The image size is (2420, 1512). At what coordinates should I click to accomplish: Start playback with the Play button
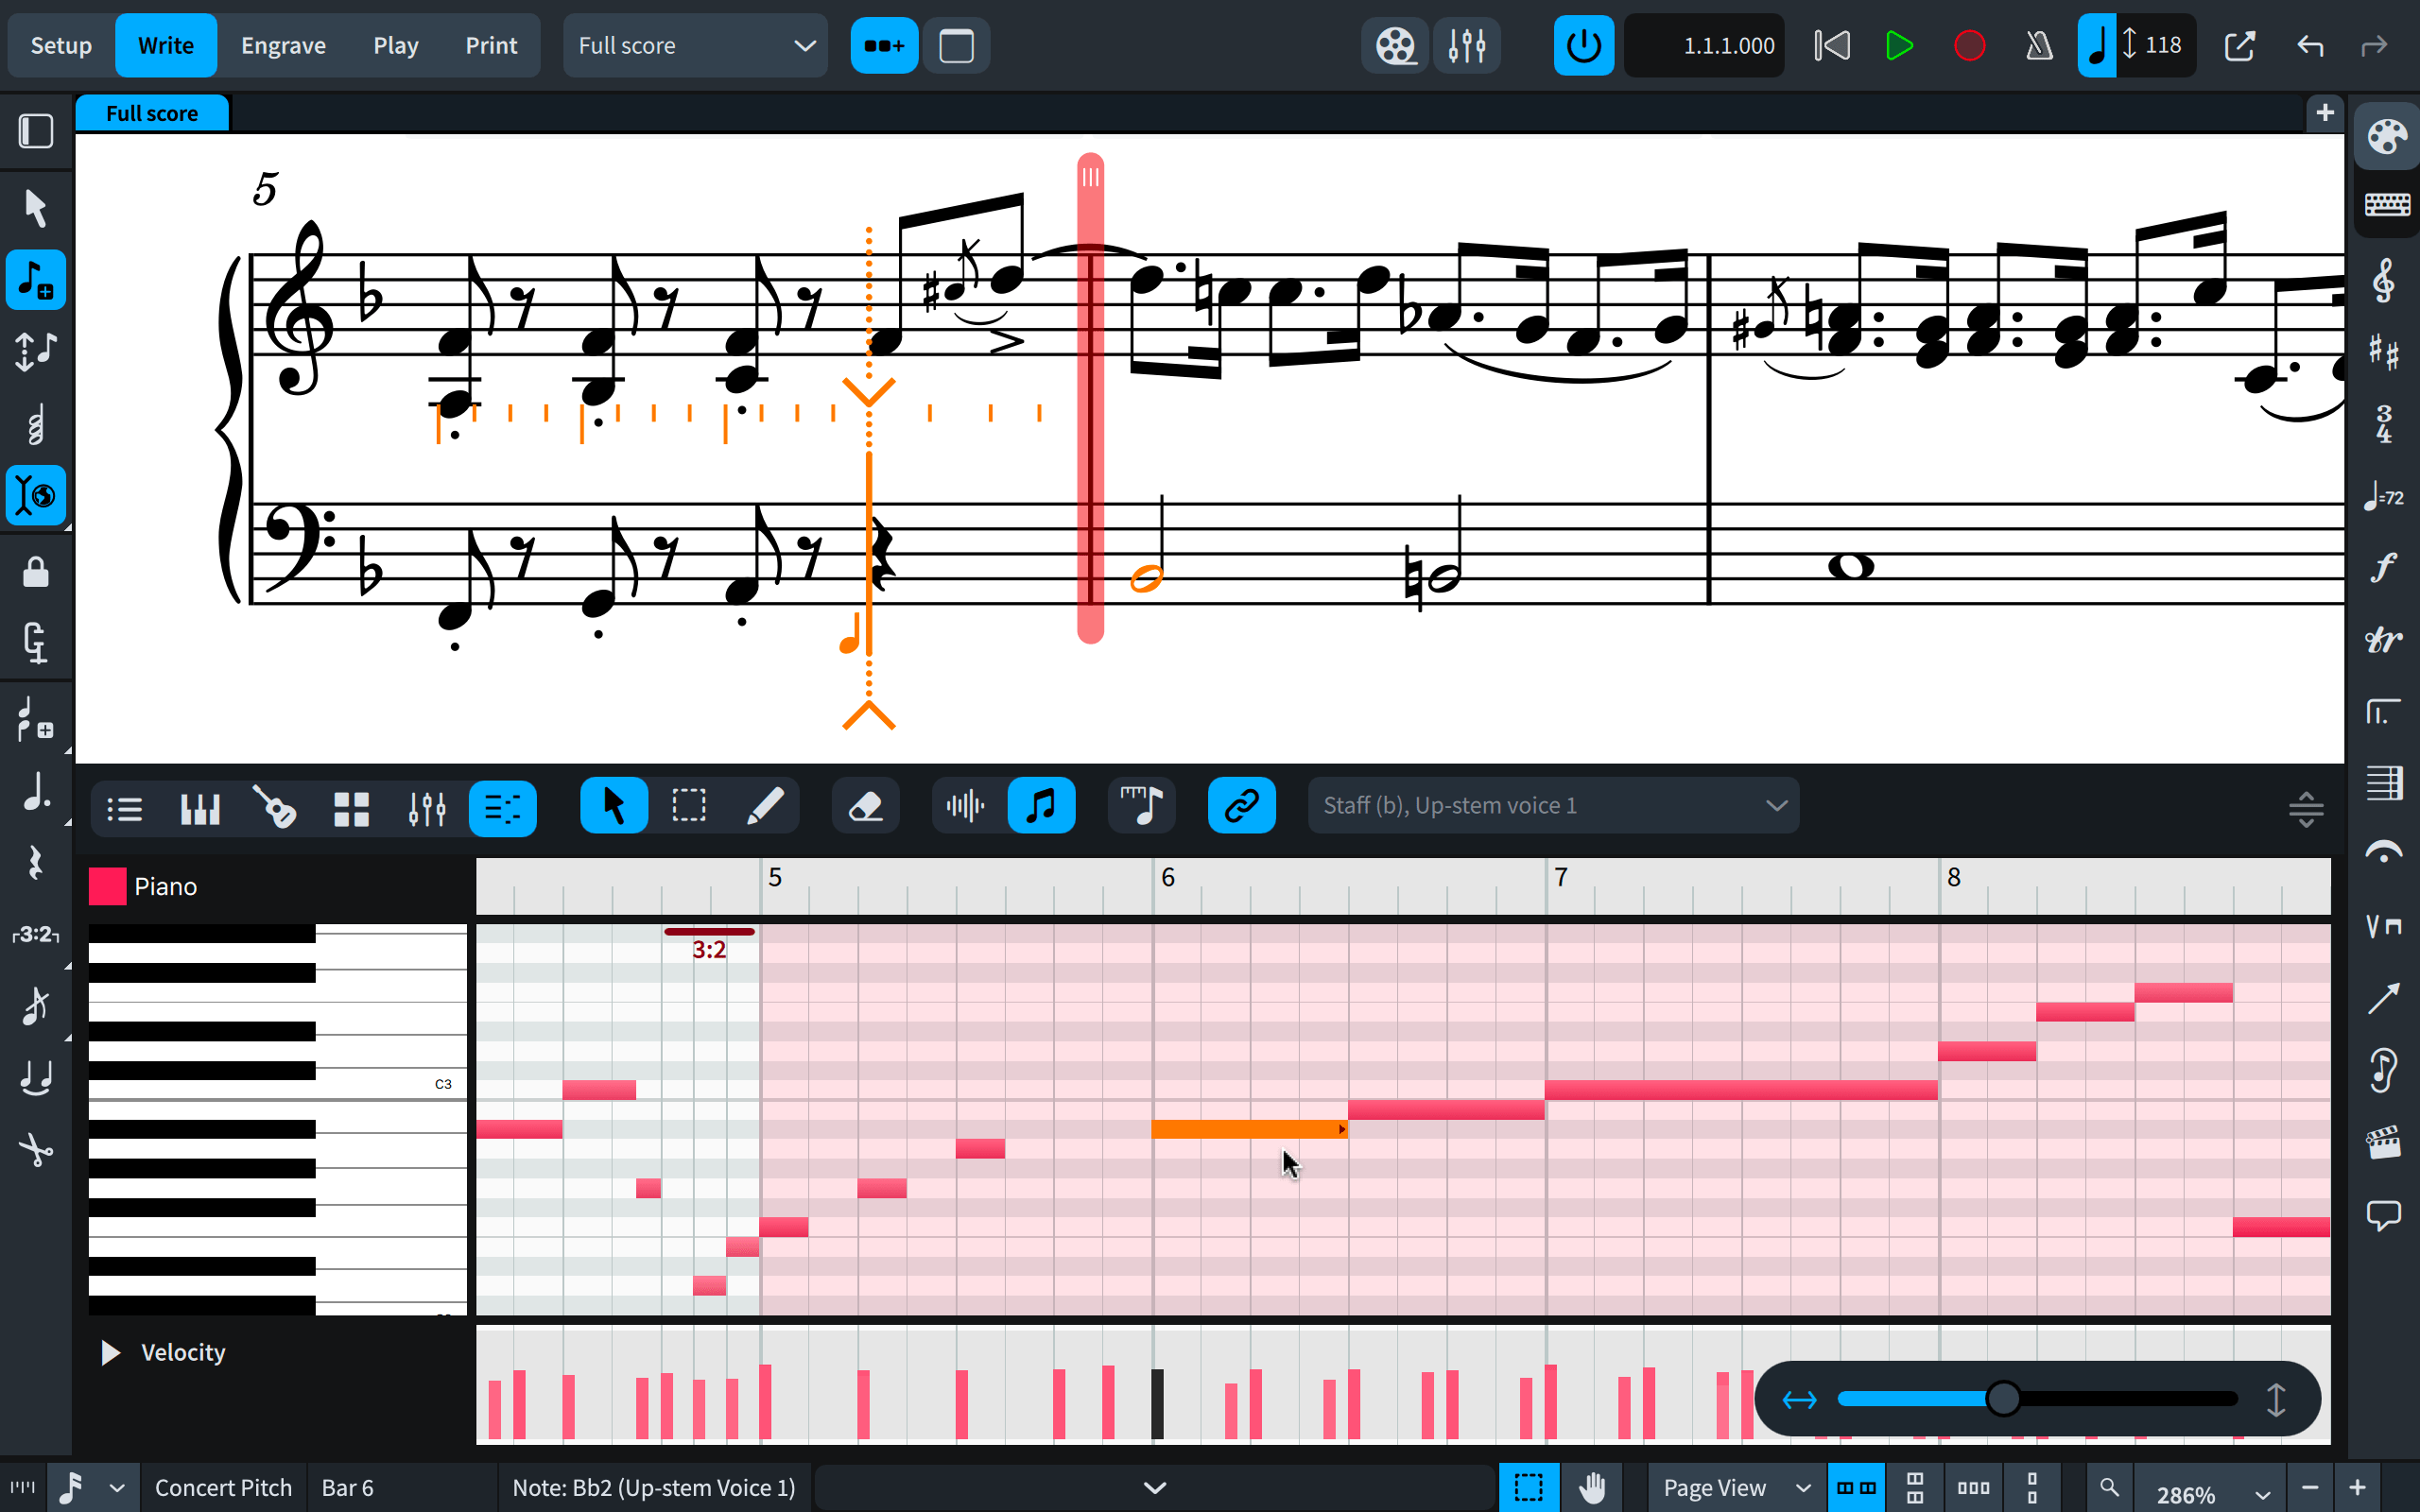pos(1899,45)
